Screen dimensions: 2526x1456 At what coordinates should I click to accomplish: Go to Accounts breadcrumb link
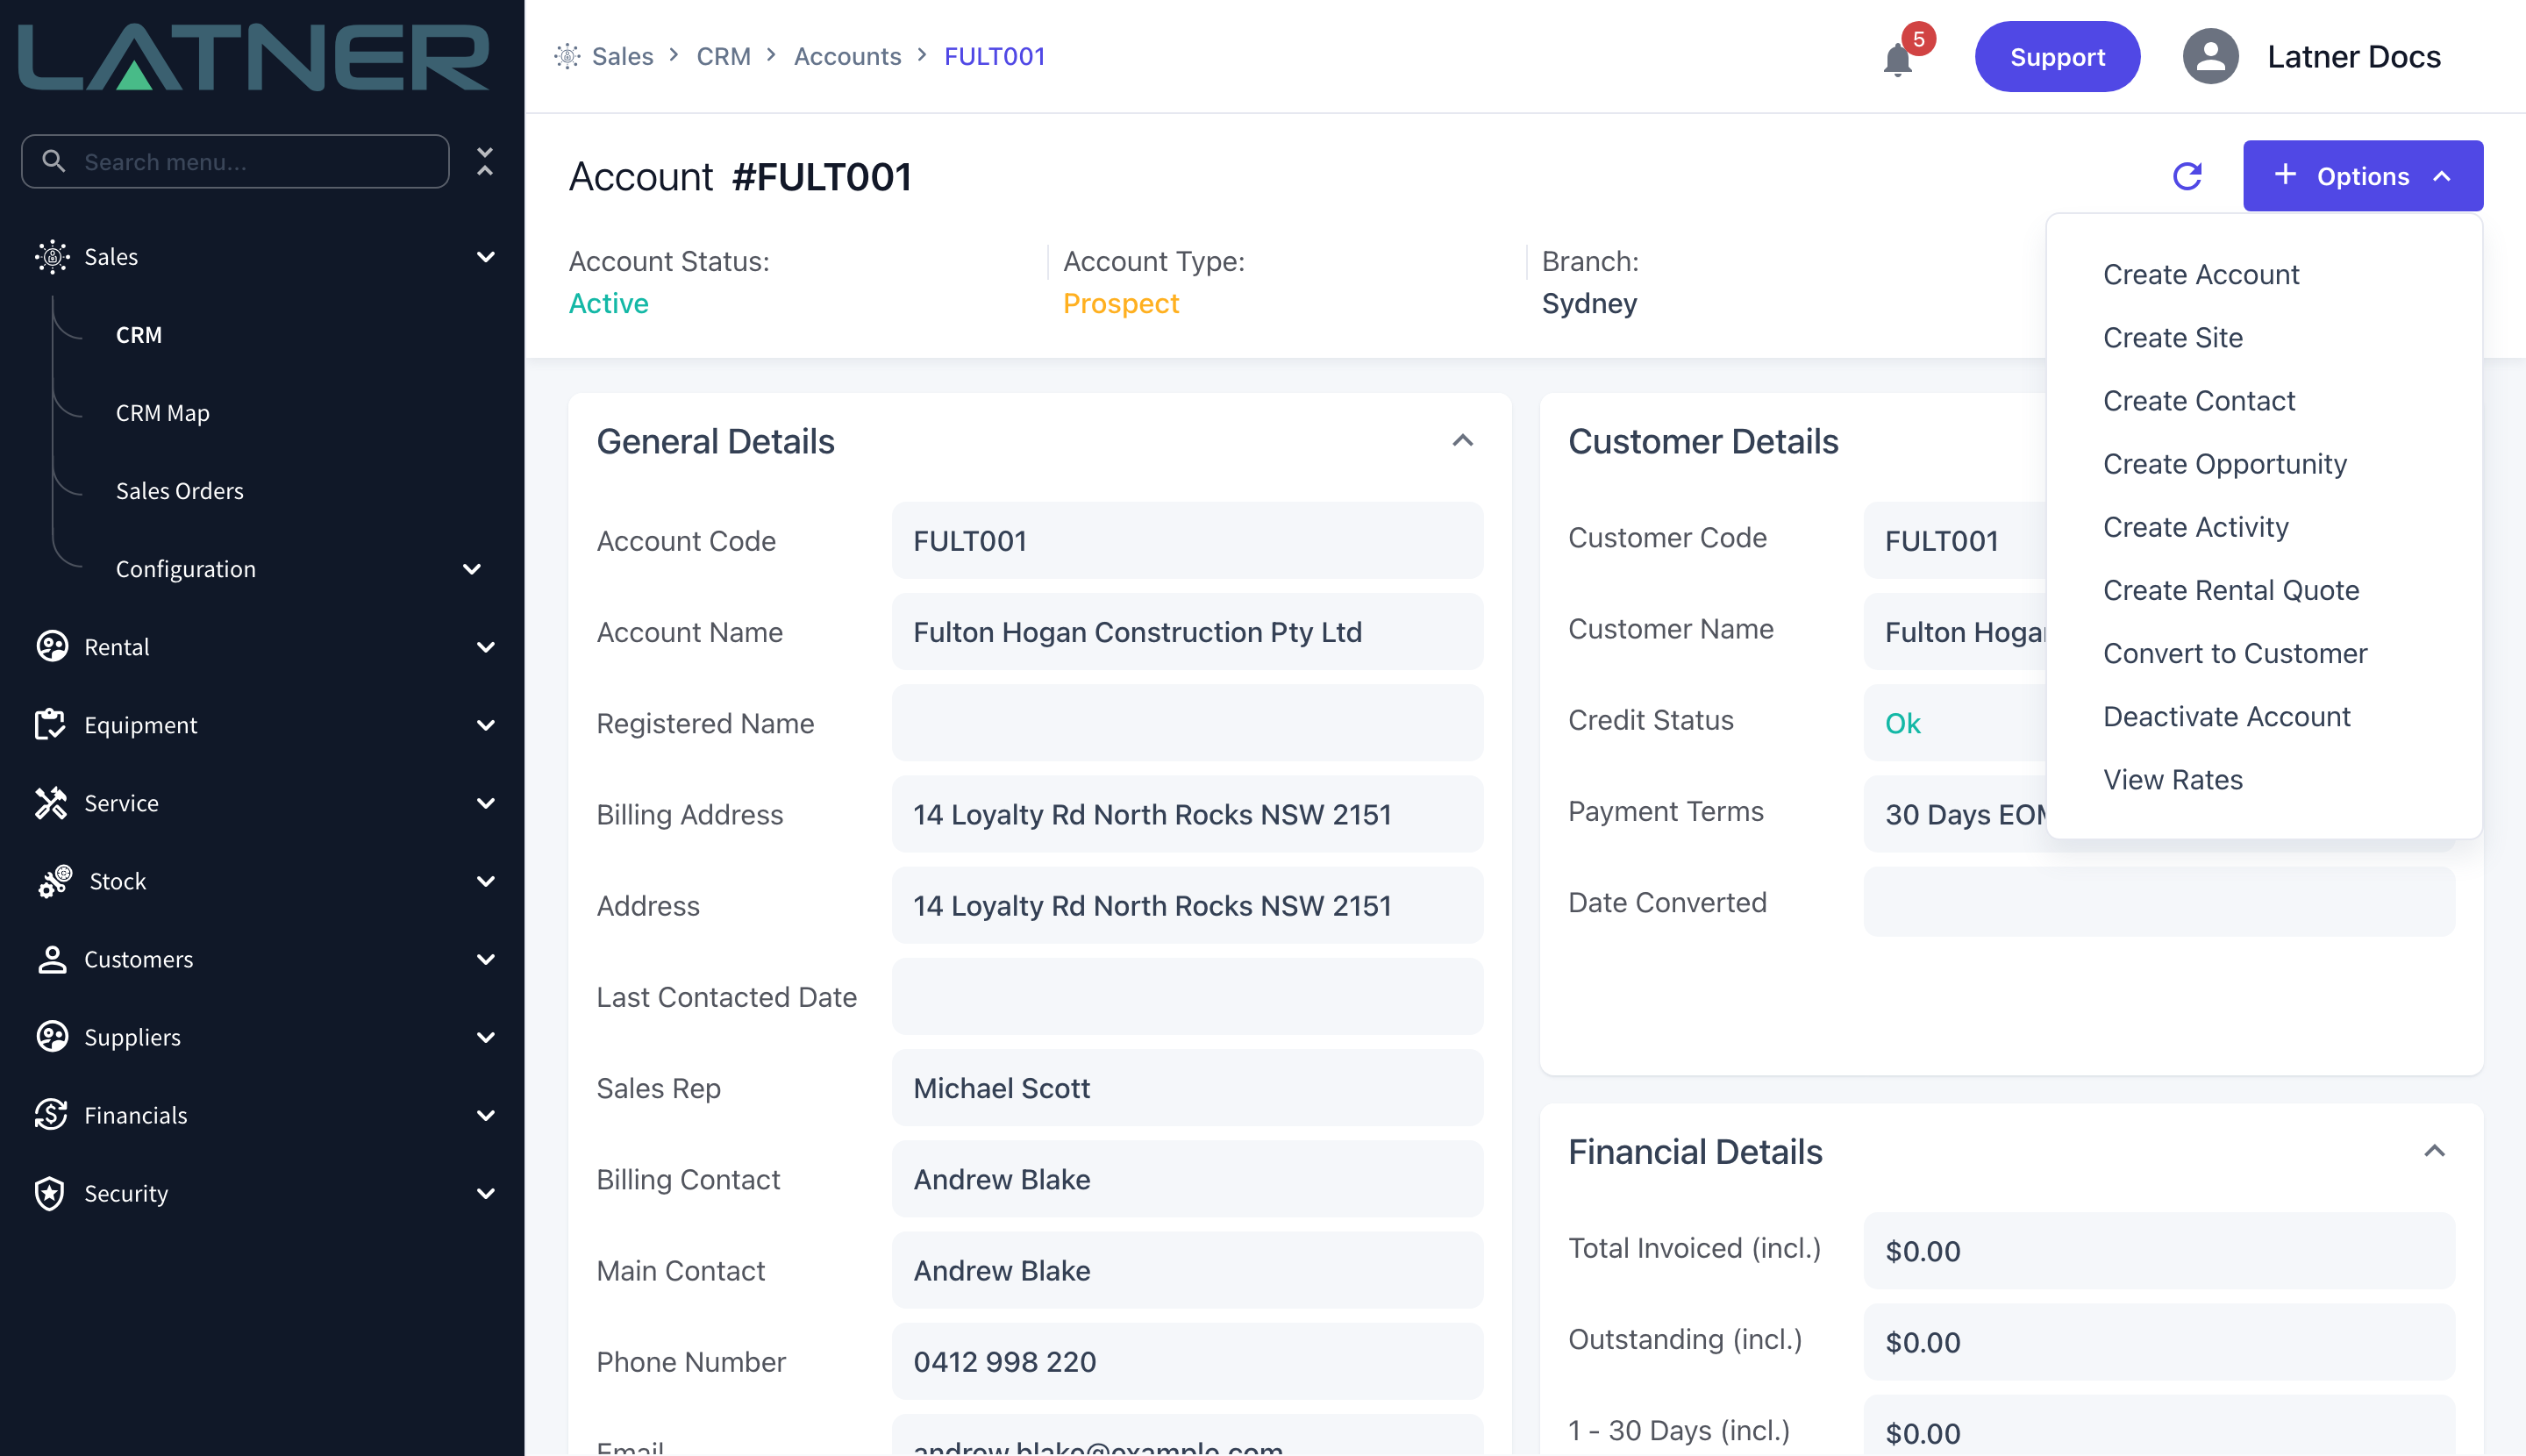coord(847,56)
